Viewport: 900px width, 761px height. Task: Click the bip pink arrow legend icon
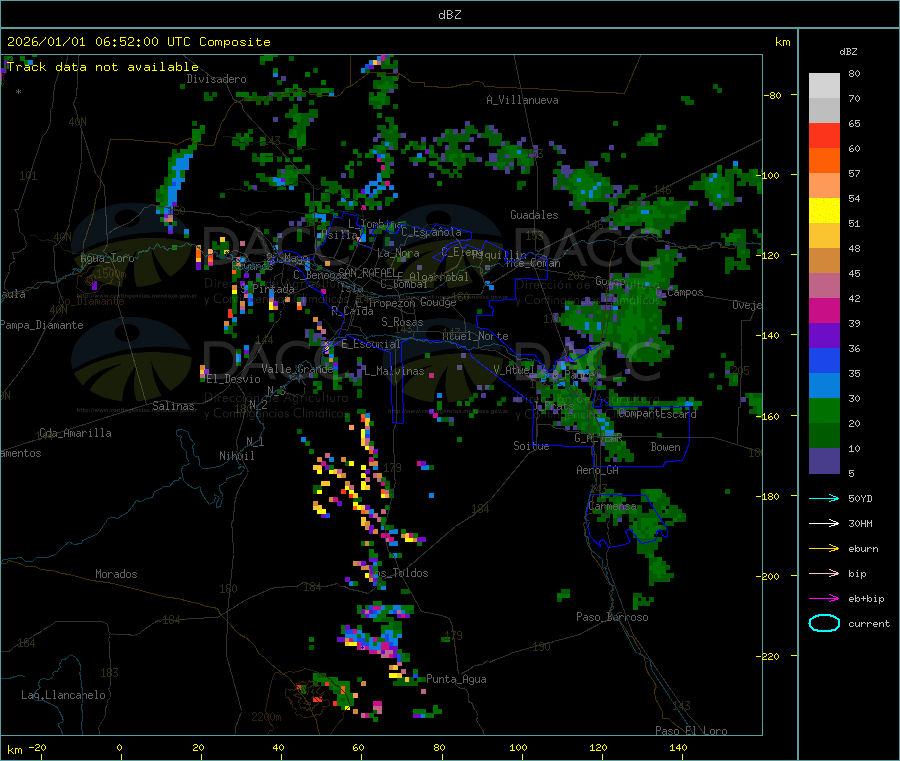click(x=824, y=573)
